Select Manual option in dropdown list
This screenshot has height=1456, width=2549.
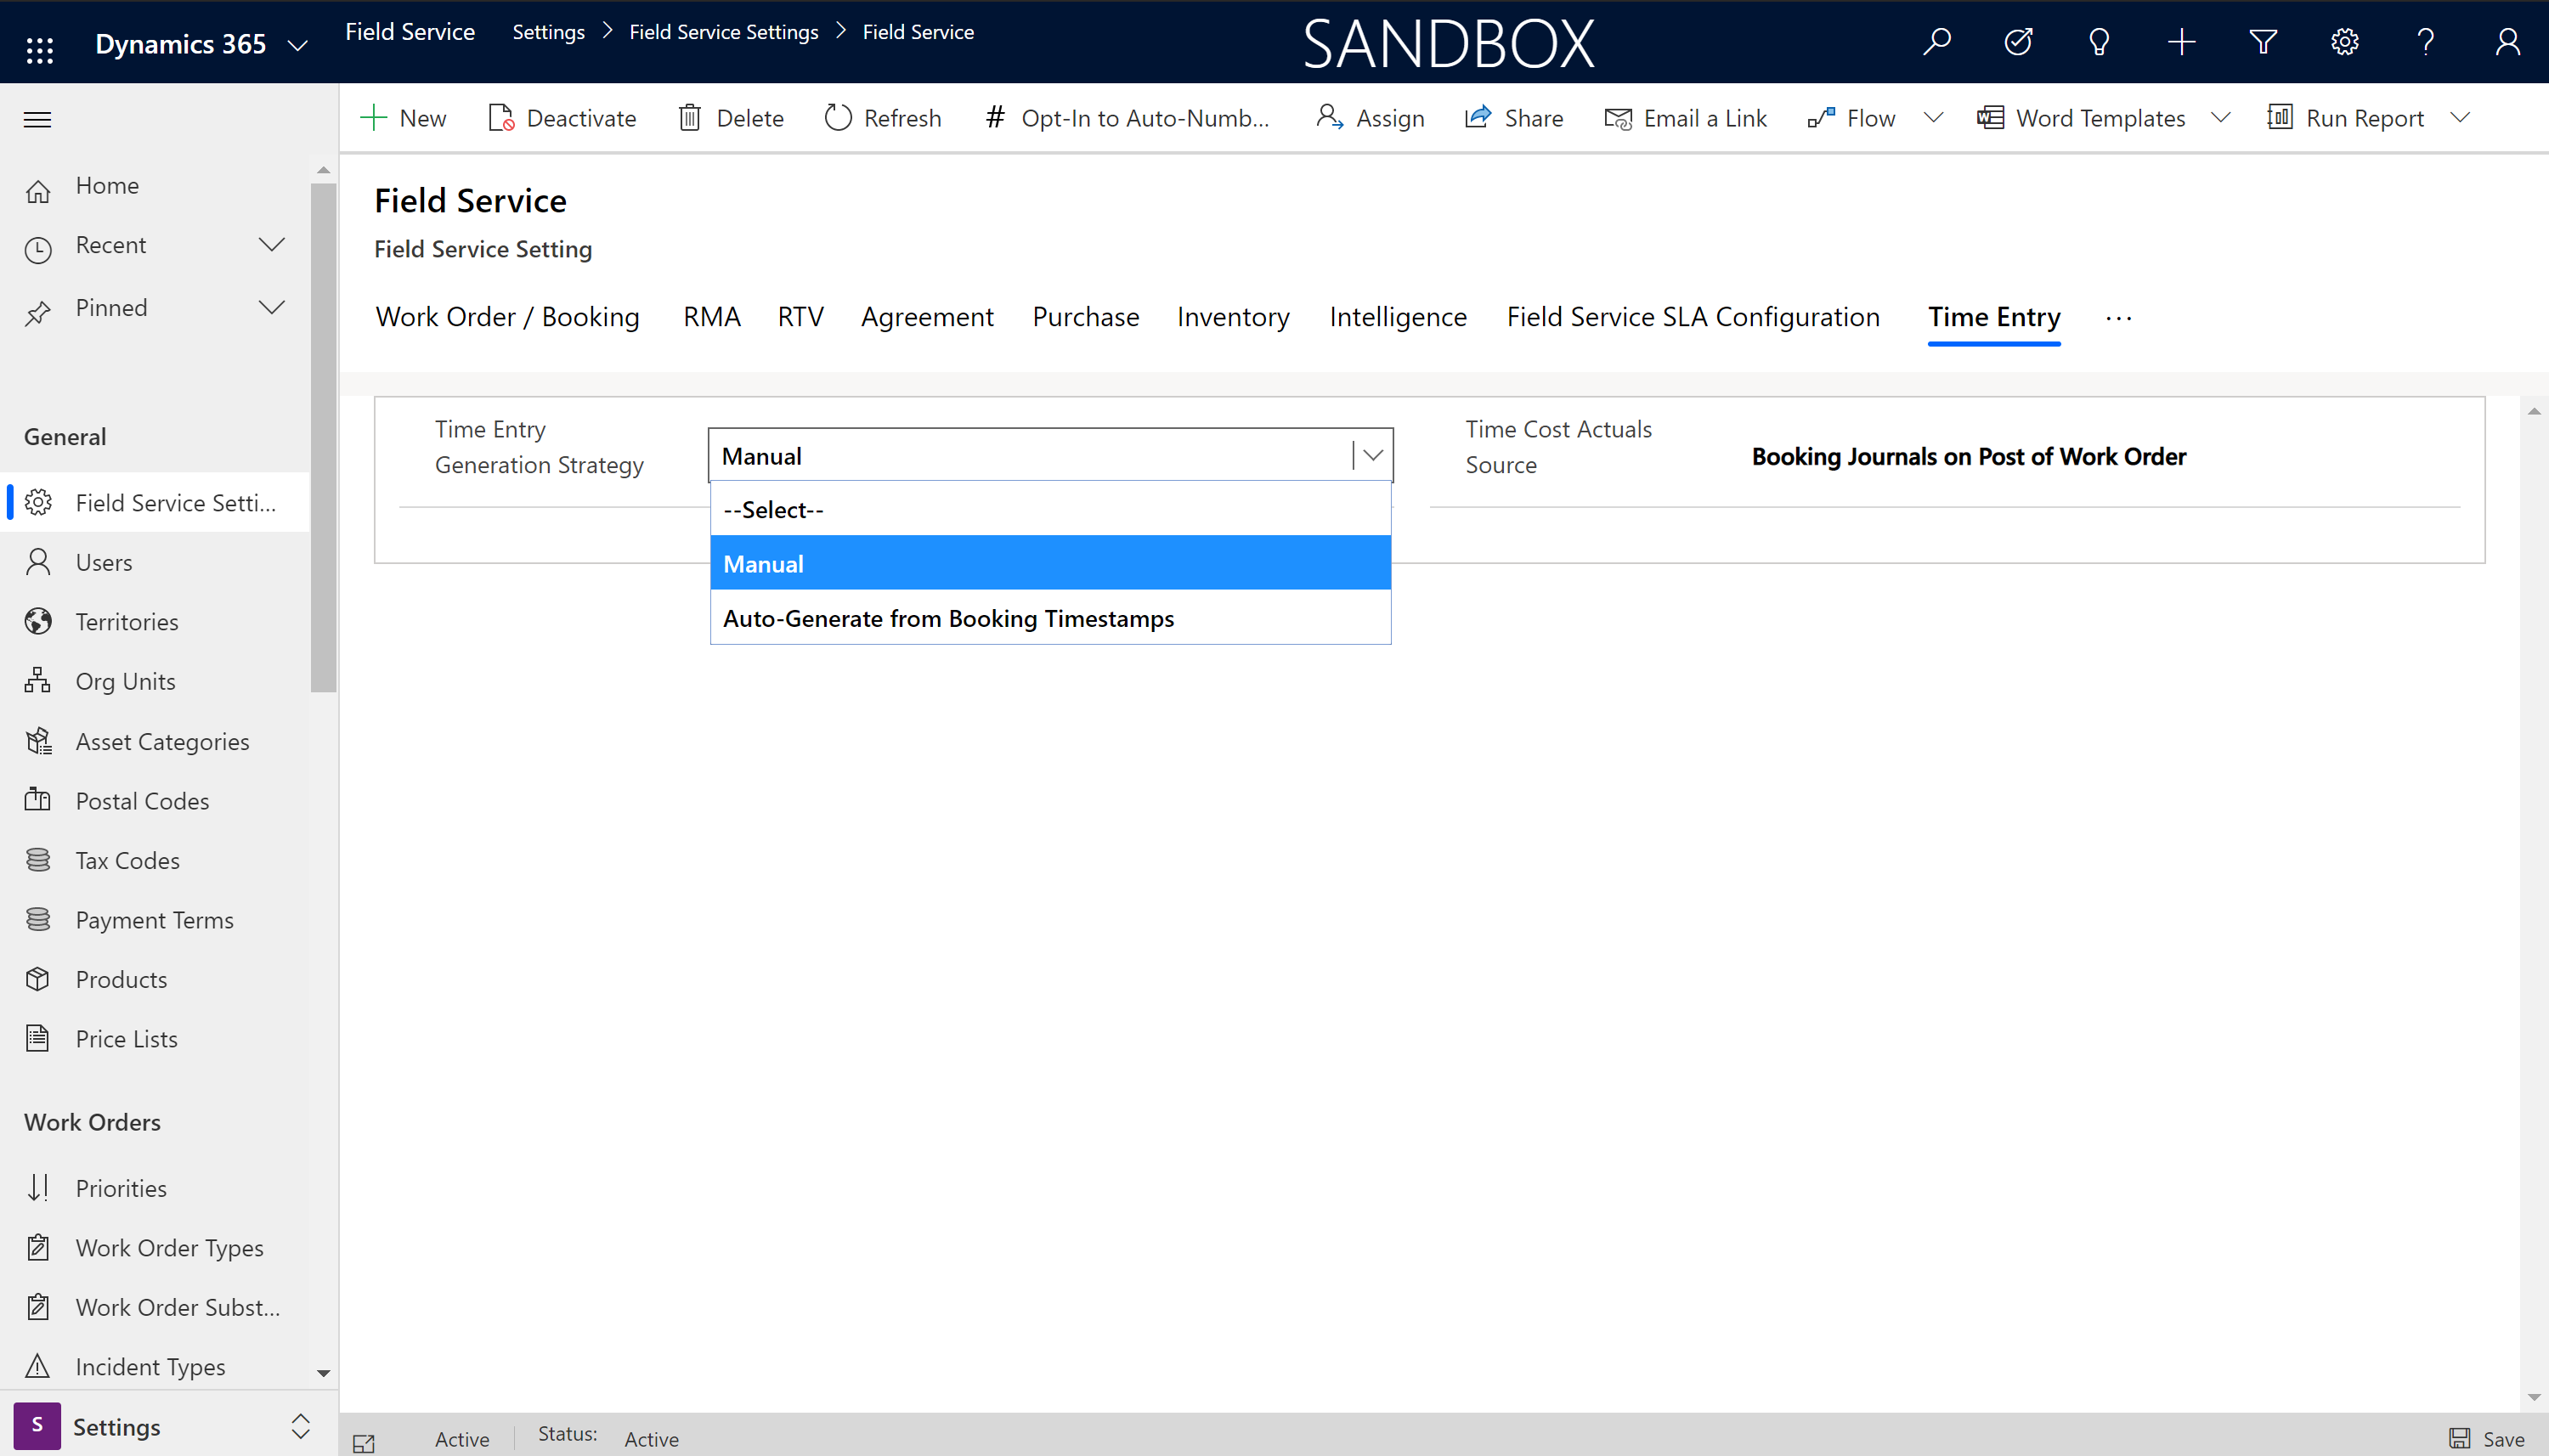tap(1050, 564)
